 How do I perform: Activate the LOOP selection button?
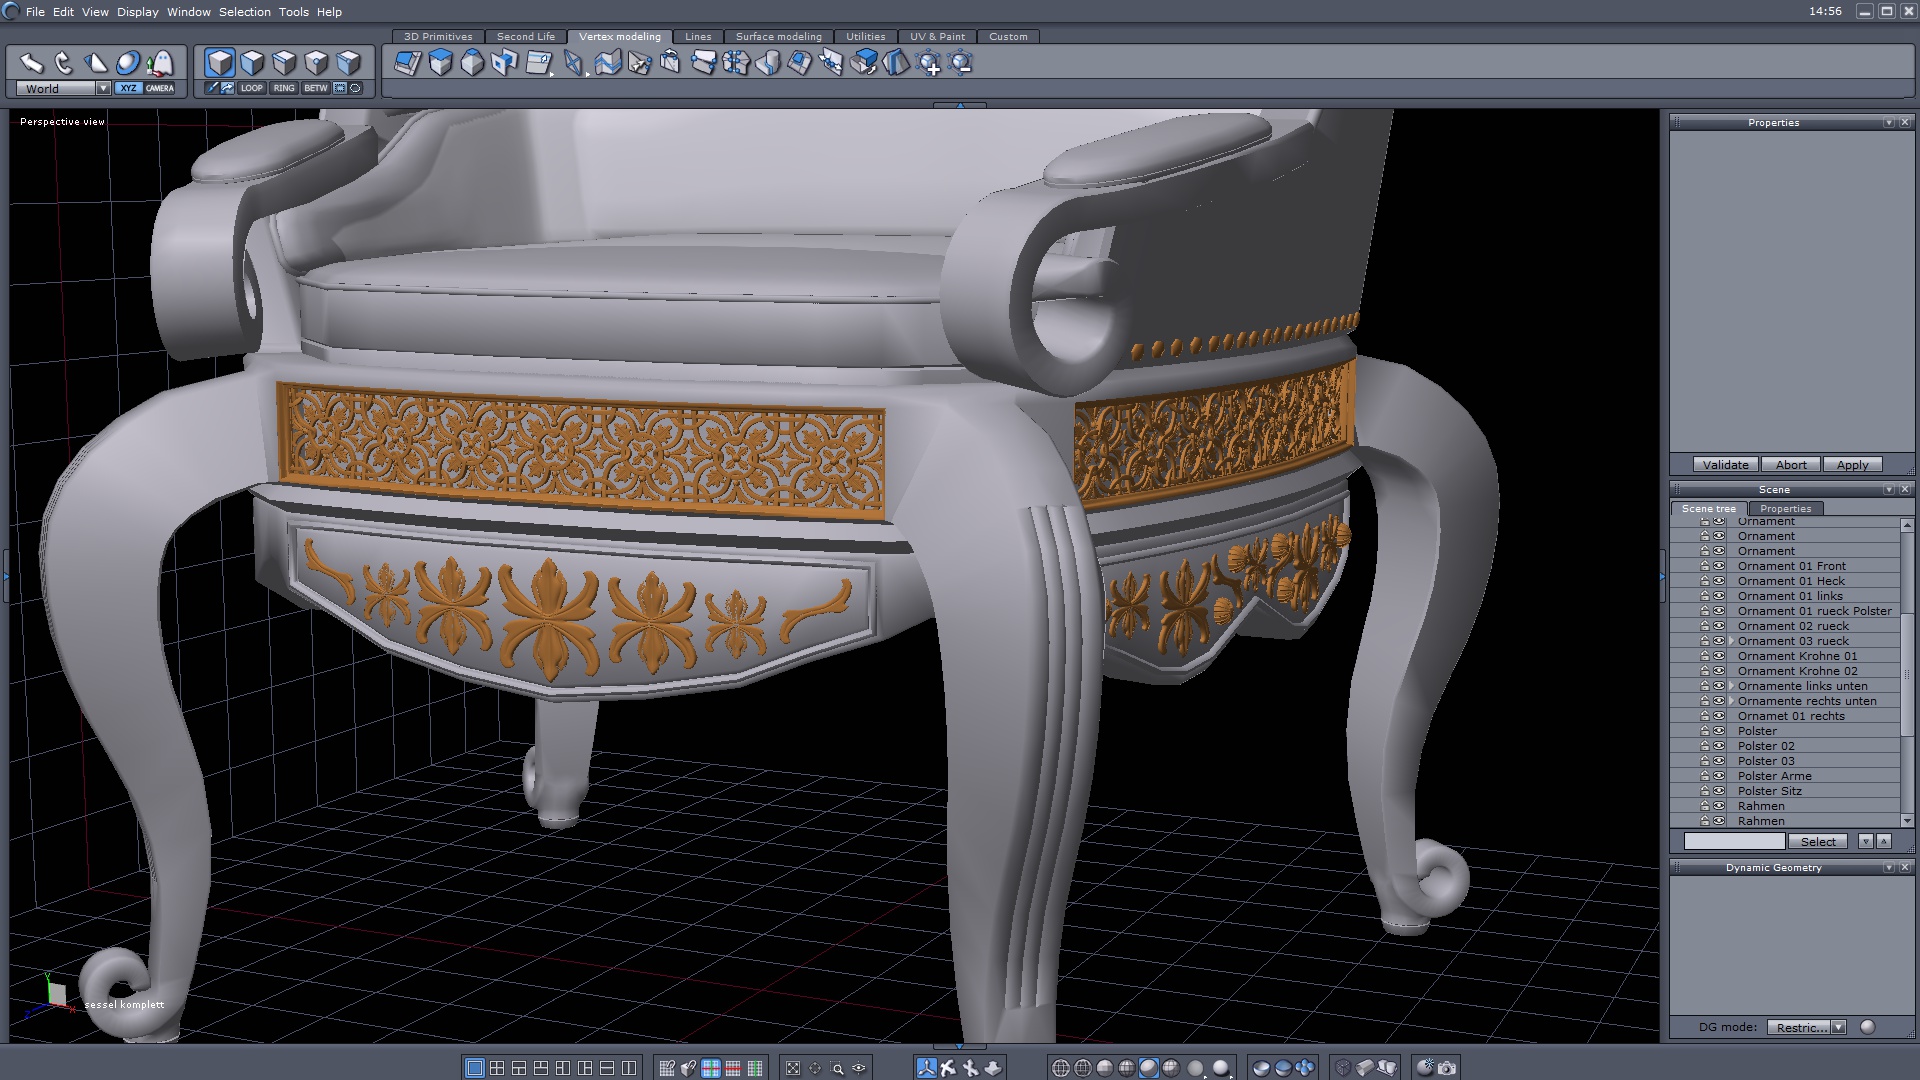[251, 88]
